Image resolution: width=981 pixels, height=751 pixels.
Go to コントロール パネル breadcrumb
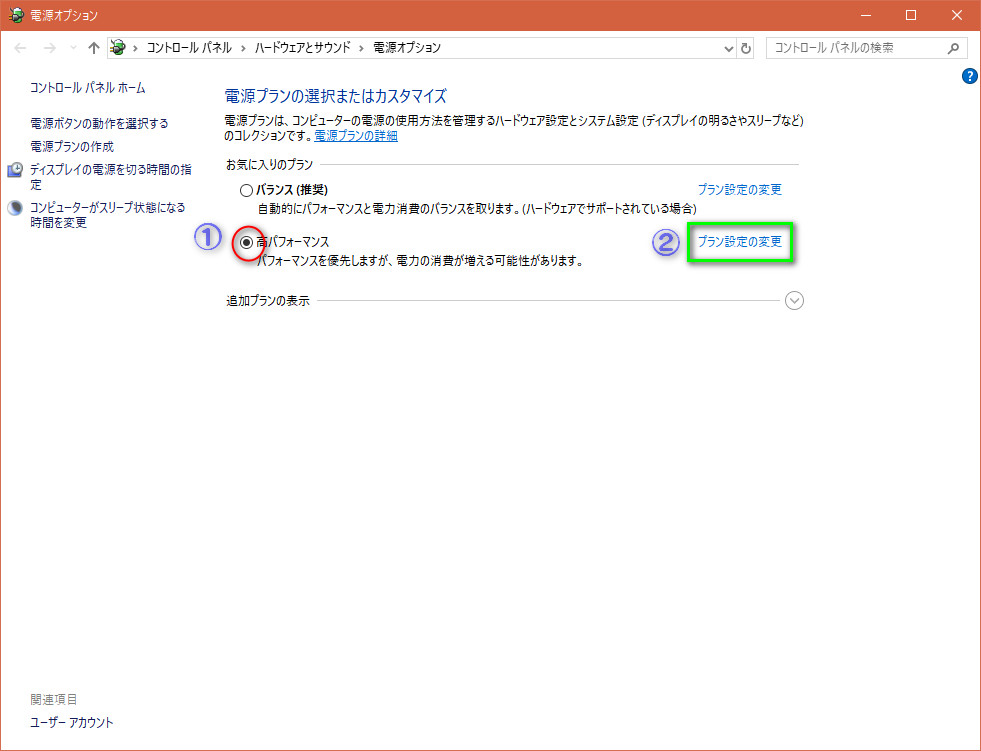point(188,48)
